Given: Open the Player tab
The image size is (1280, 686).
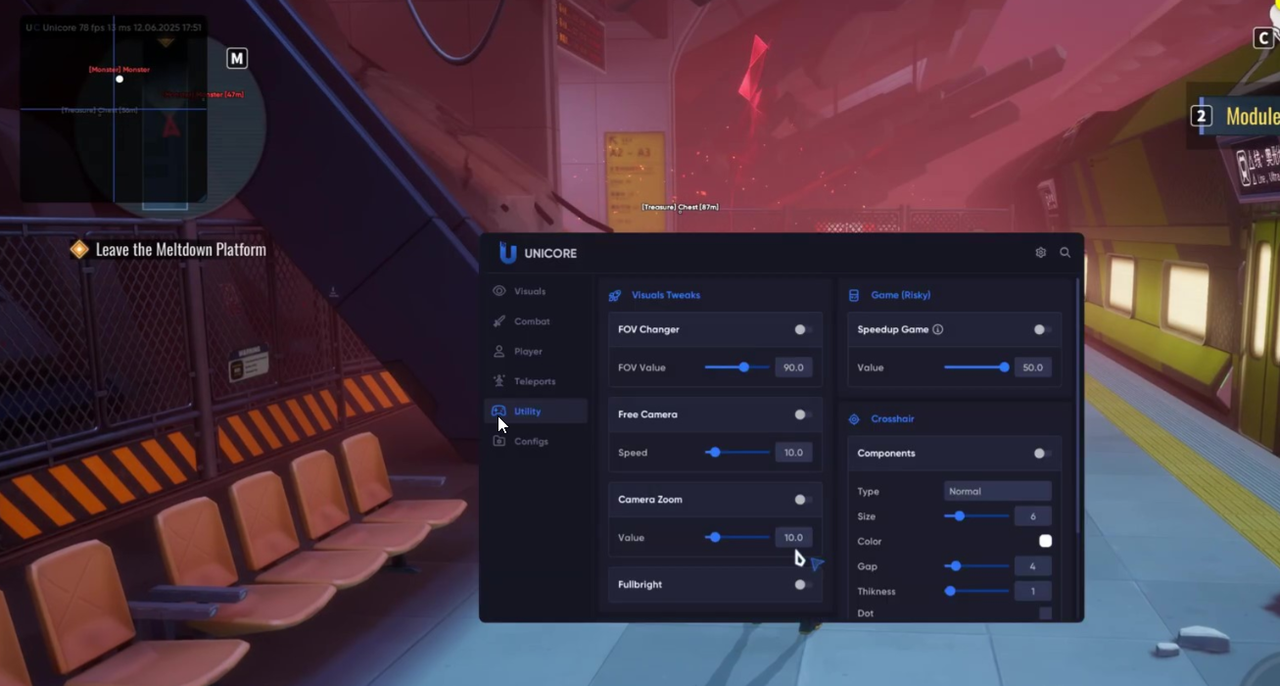Looking at the screenshot, I should click(537, 351).
